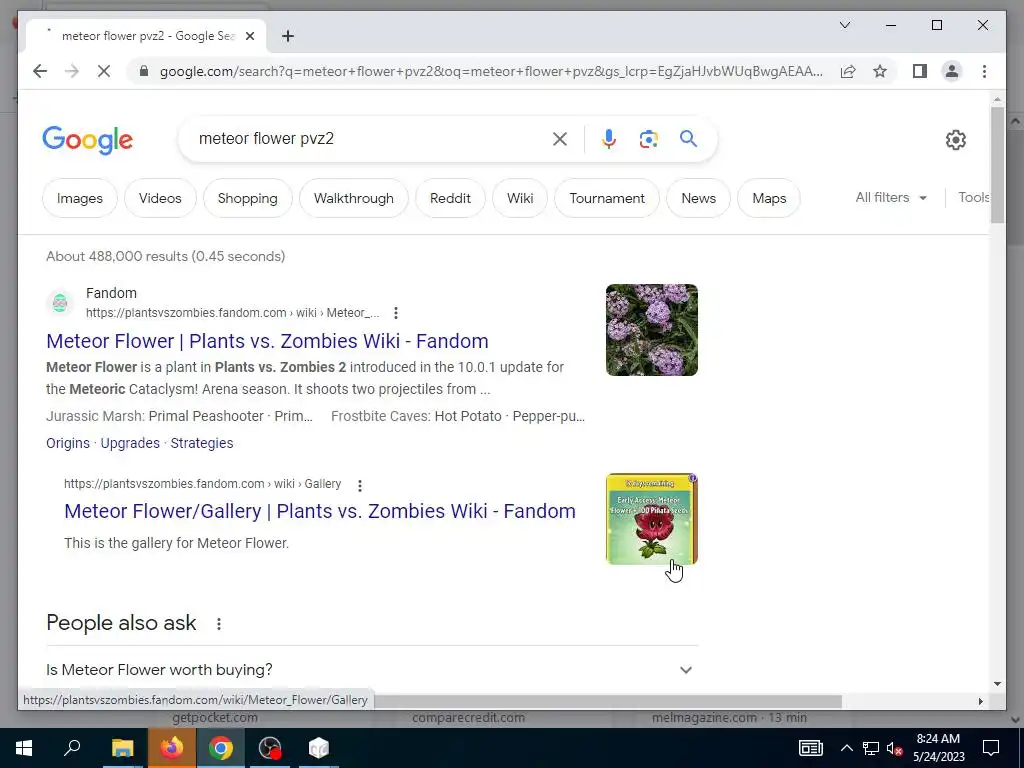Bookmark this tab with the star icon
Image resolution: width=1024 pixels, height=768 pixels.
[x=880, y=71]
